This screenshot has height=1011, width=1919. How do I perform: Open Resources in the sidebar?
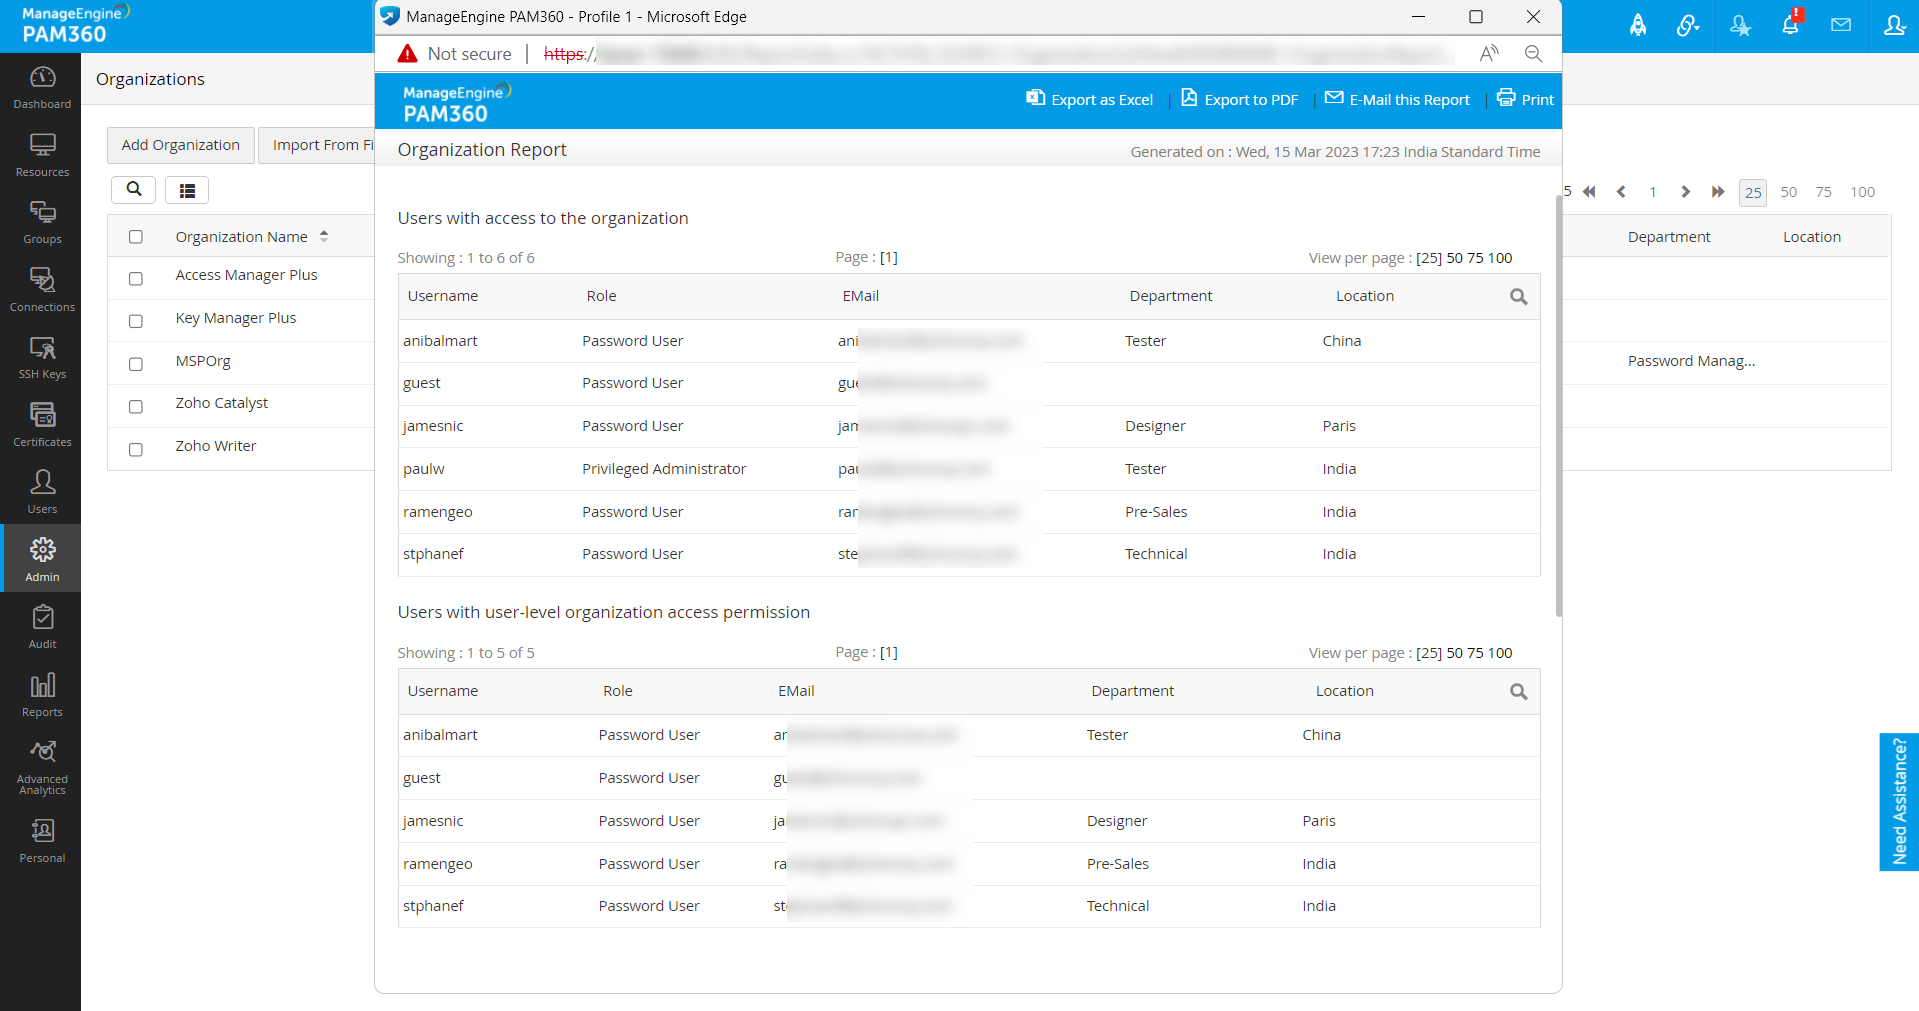42,155
